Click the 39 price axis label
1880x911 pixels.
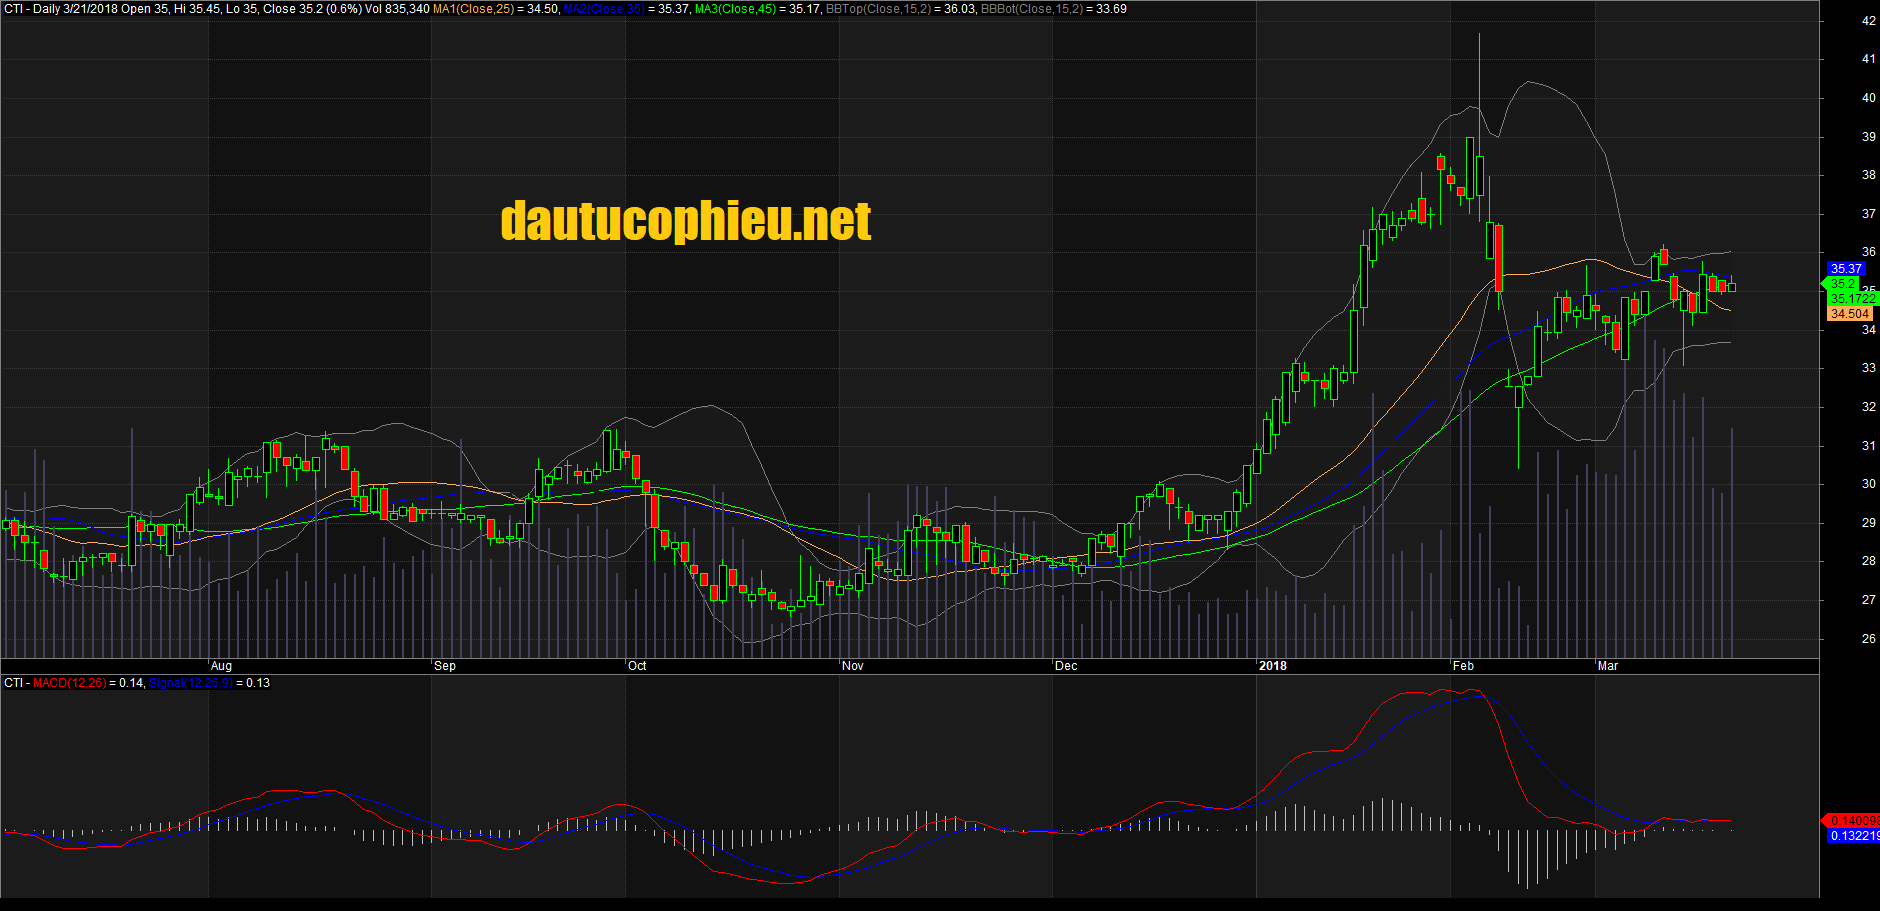(1868, 137)
